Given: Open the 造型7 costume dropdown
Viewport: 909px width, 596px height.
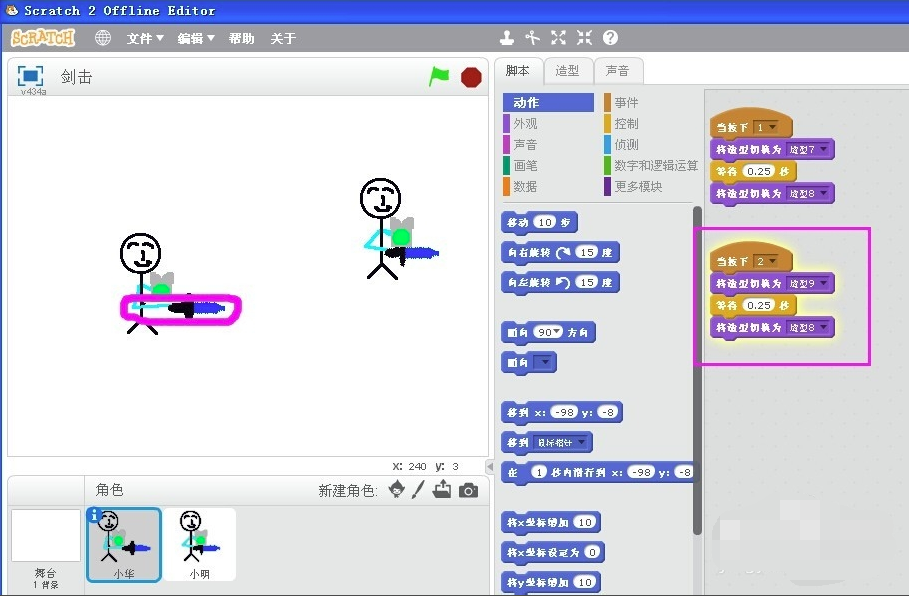Looking at the screenshot, I should (x=809, y=150).
